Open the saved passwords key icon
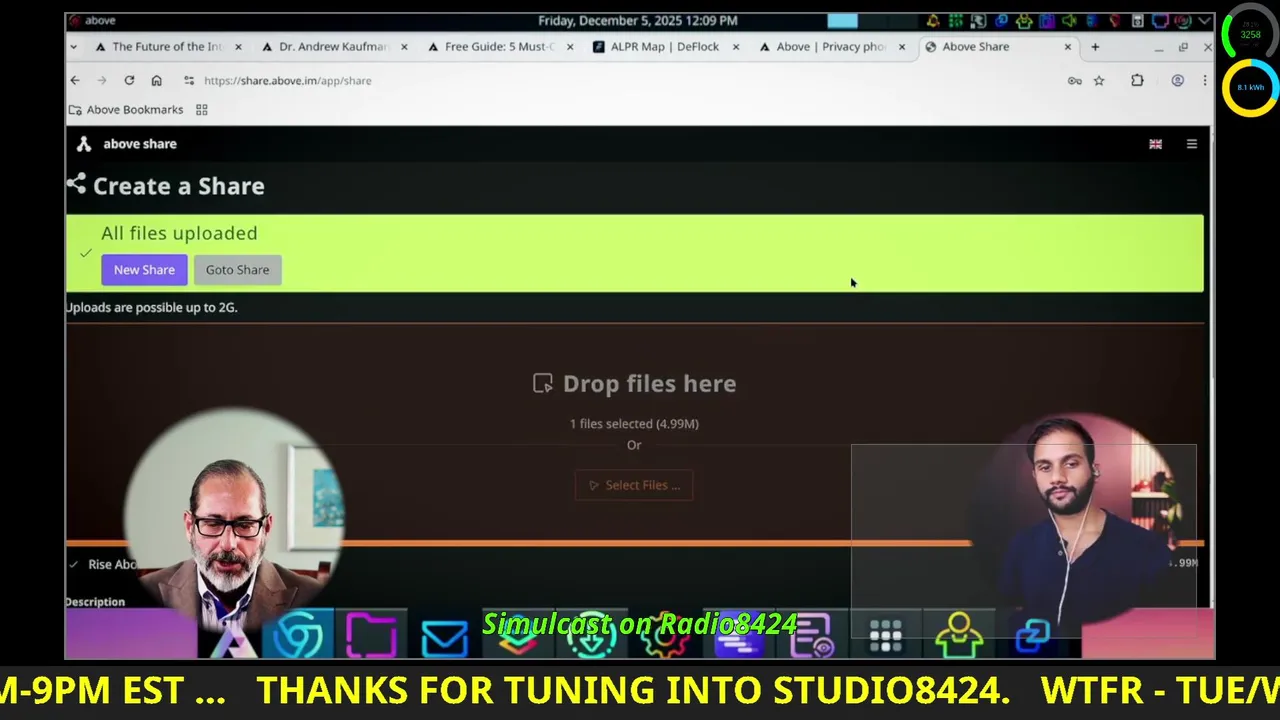This screenshot has width=1280, height=720. [1075, 81]
